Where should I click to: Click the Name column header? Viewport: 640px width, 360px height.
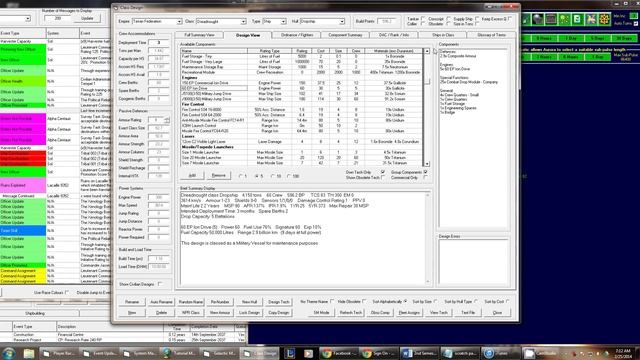[x=214, y=51]
